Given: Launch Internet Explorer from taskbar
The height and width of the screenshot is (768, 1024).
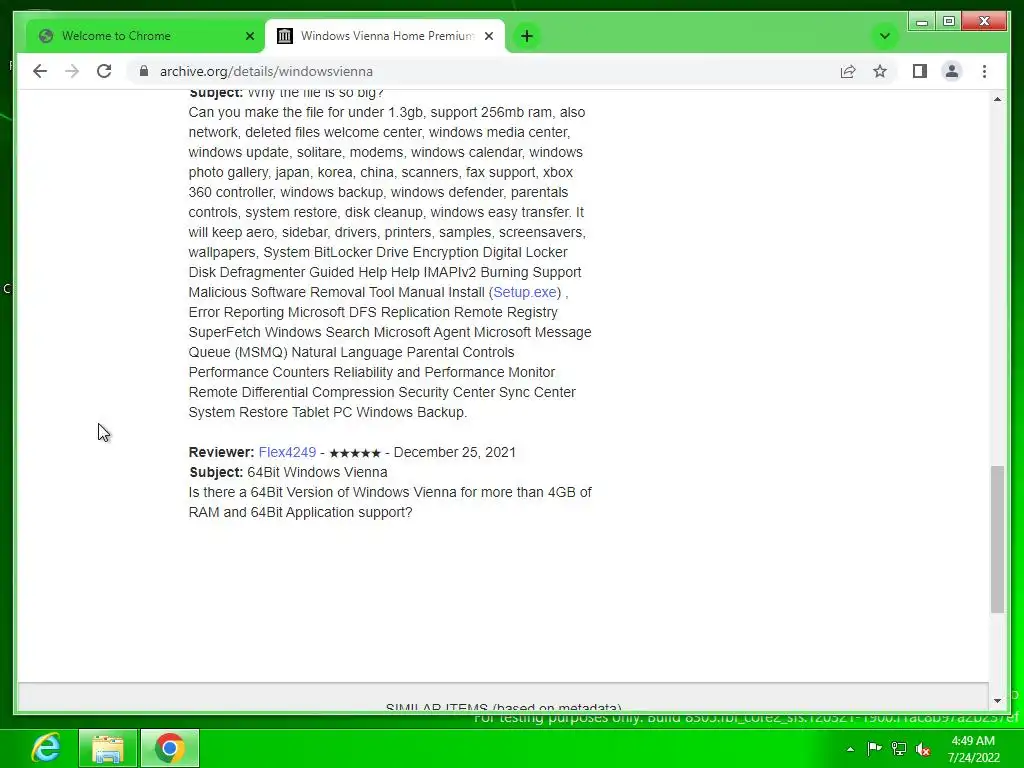Looking at the screenshot, I should pyautogui.click(x=46, y=748).
